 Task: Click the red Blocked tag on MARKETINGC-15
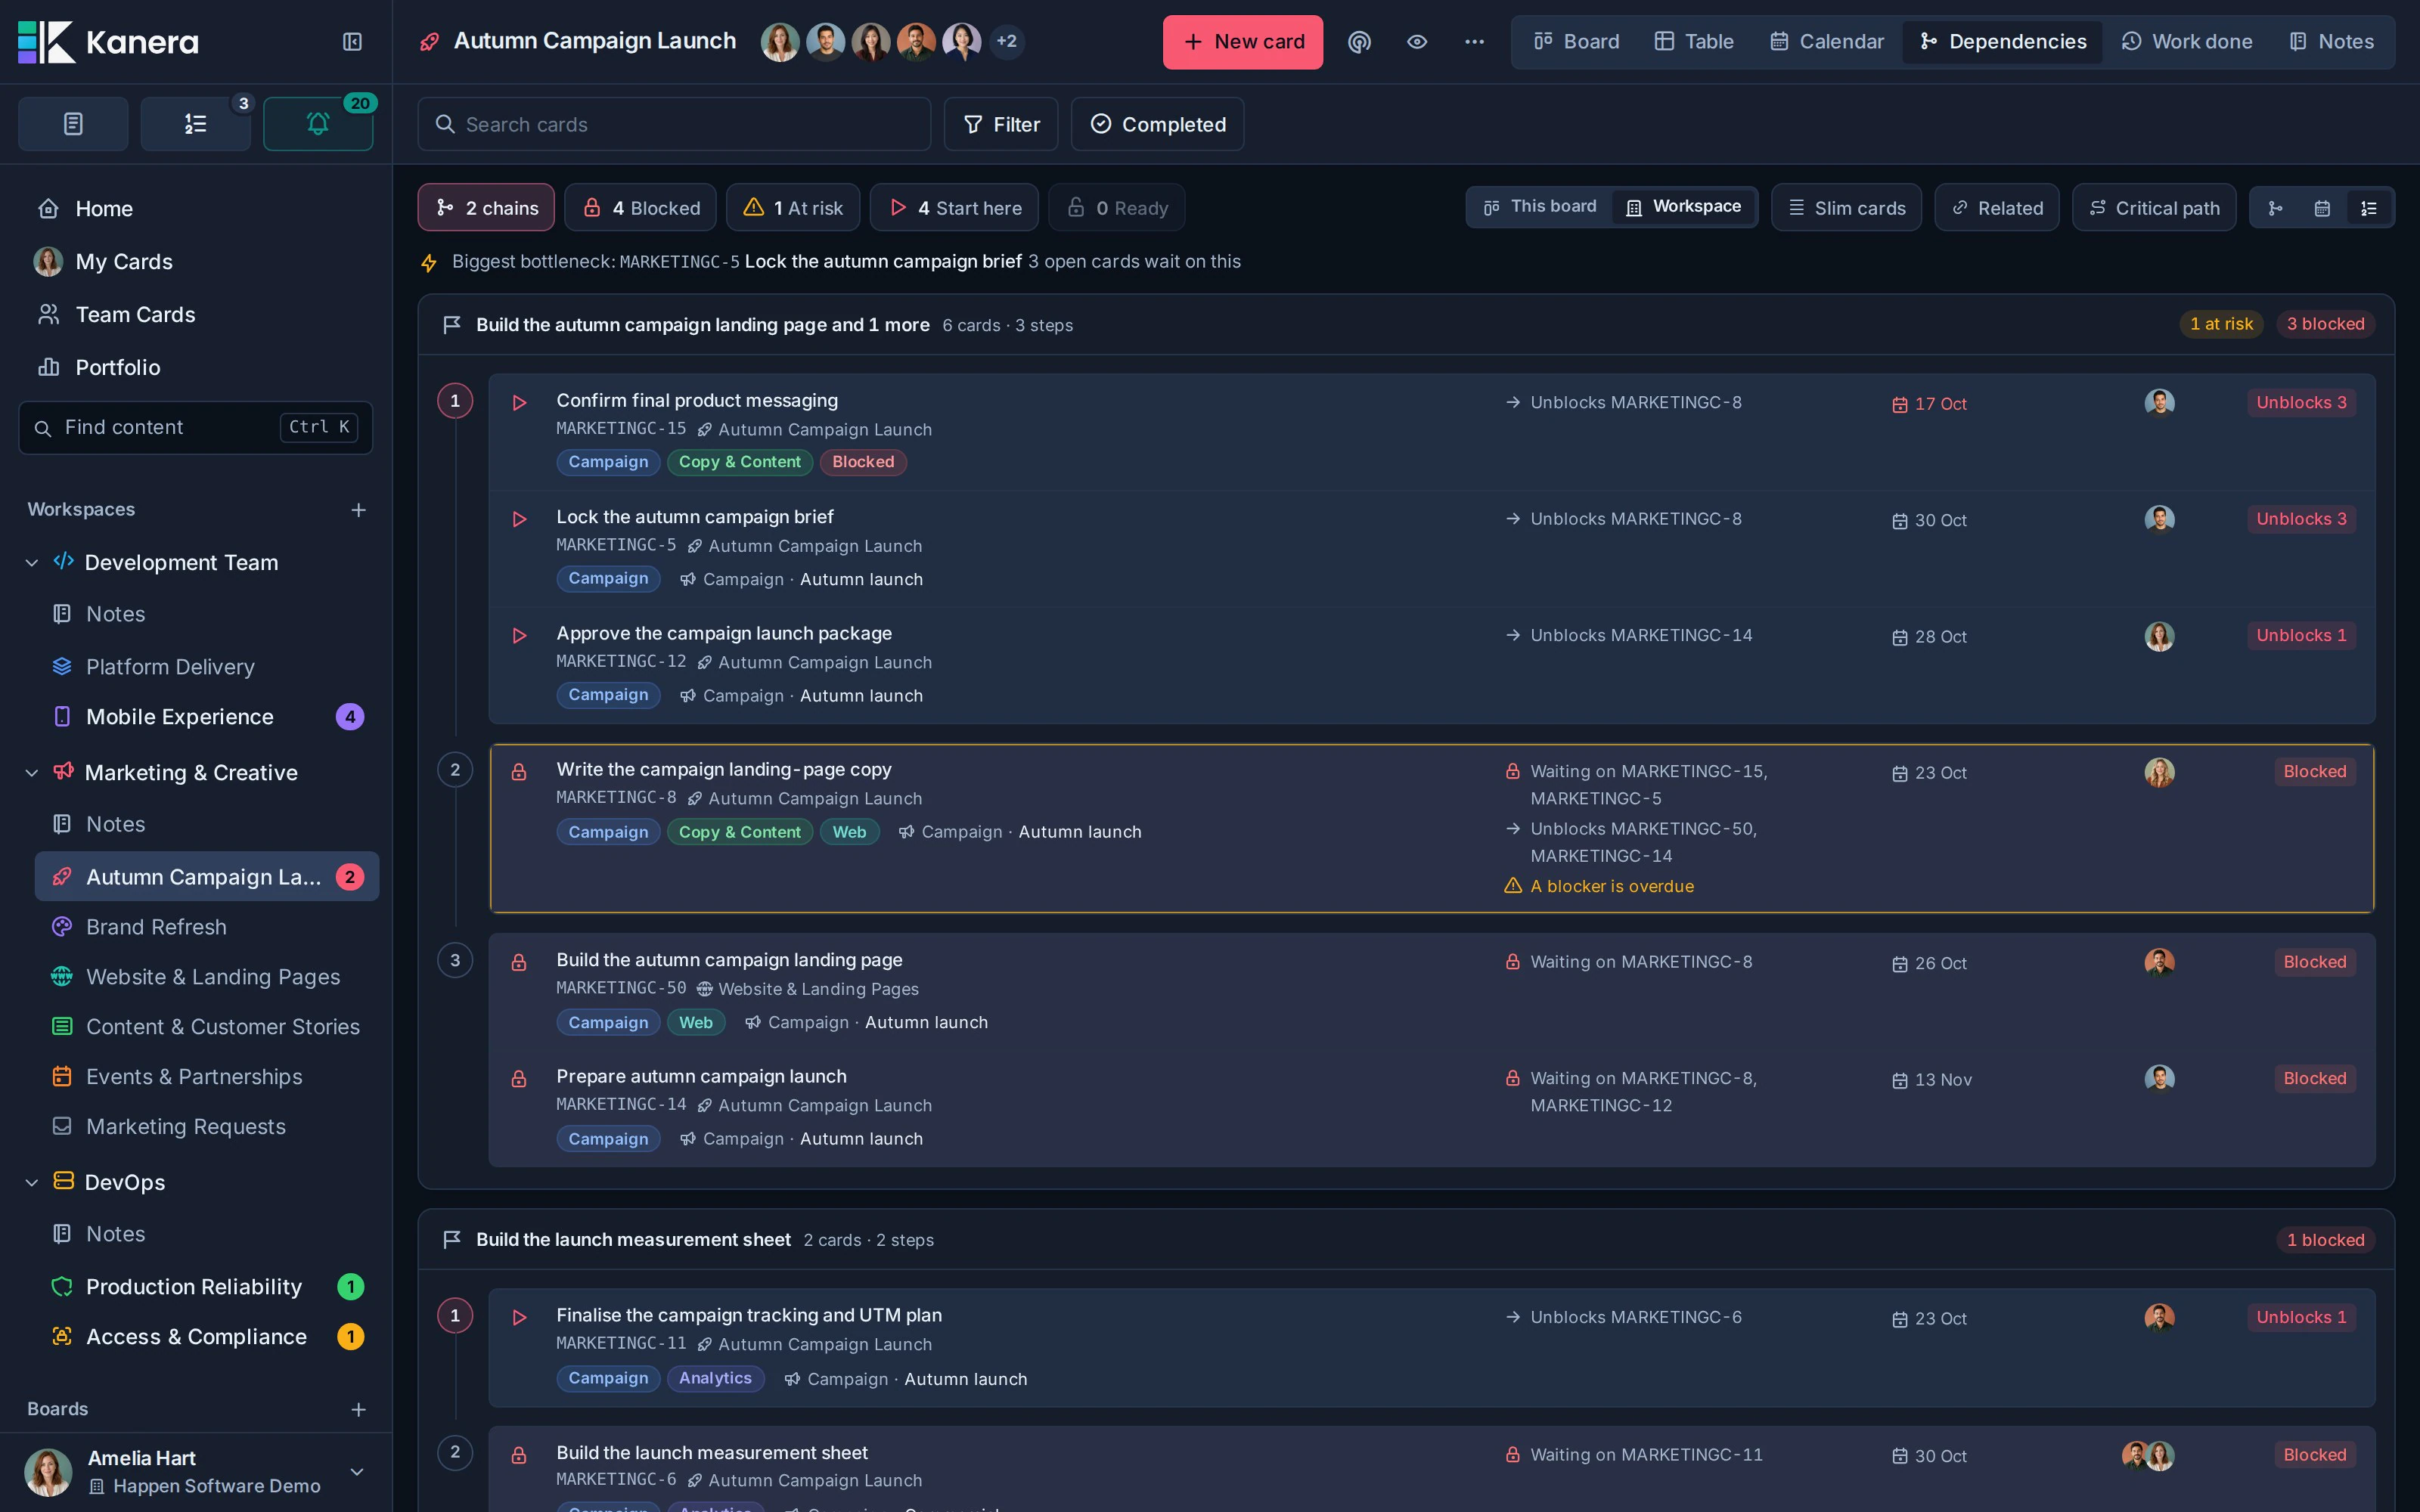click(x=863, y=462)
